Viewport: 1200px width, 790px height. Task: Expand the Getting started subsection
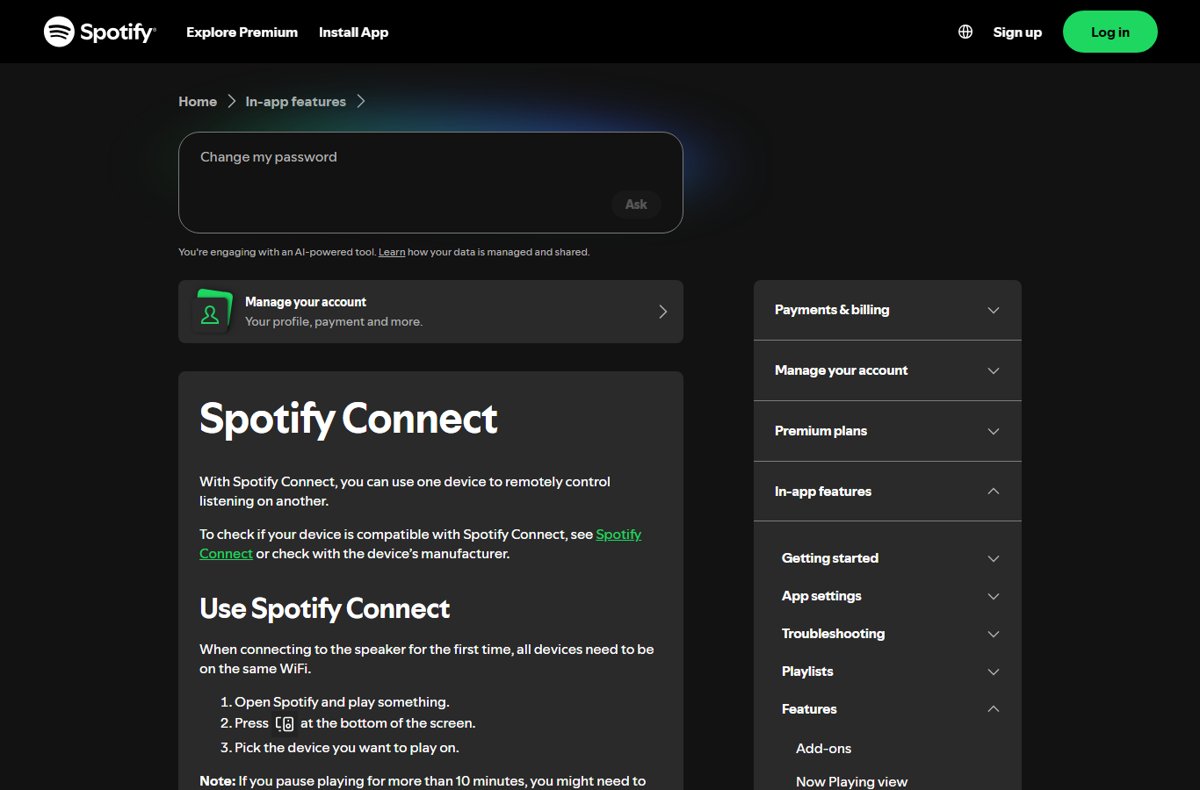click(x=890, y=558)
